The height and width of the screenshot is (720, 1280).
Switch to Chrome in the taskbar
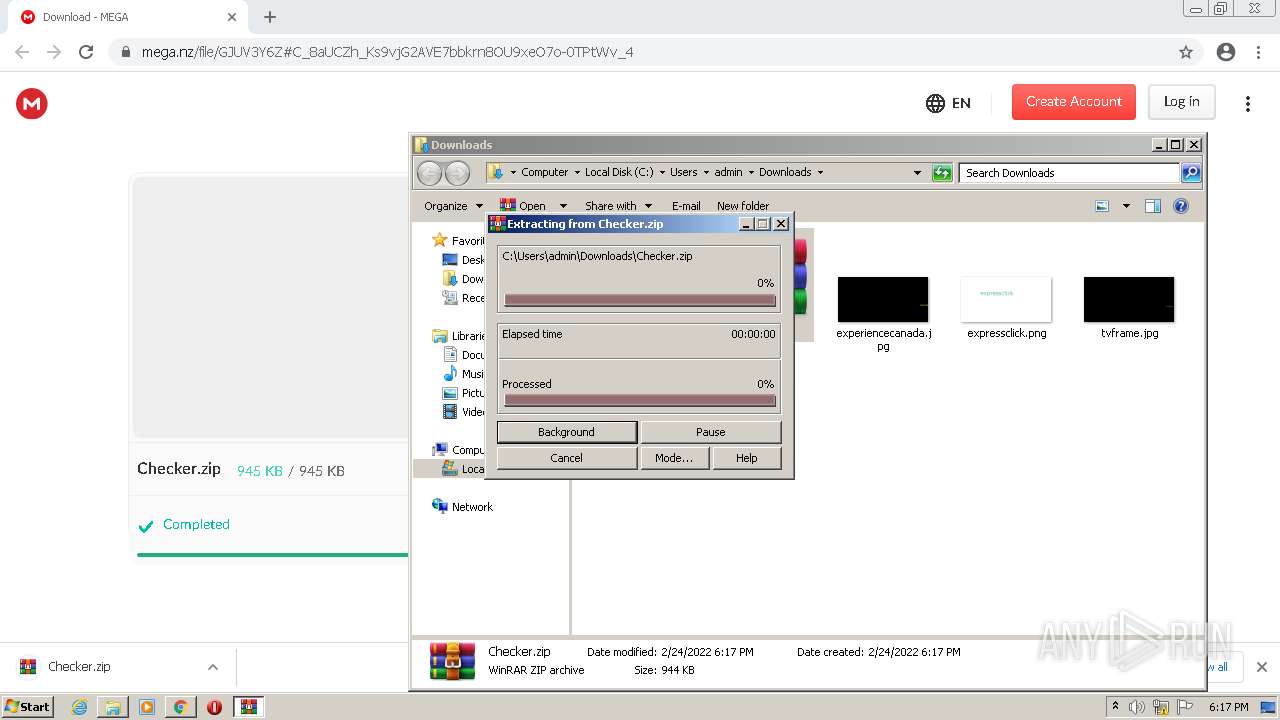[180, 707]
